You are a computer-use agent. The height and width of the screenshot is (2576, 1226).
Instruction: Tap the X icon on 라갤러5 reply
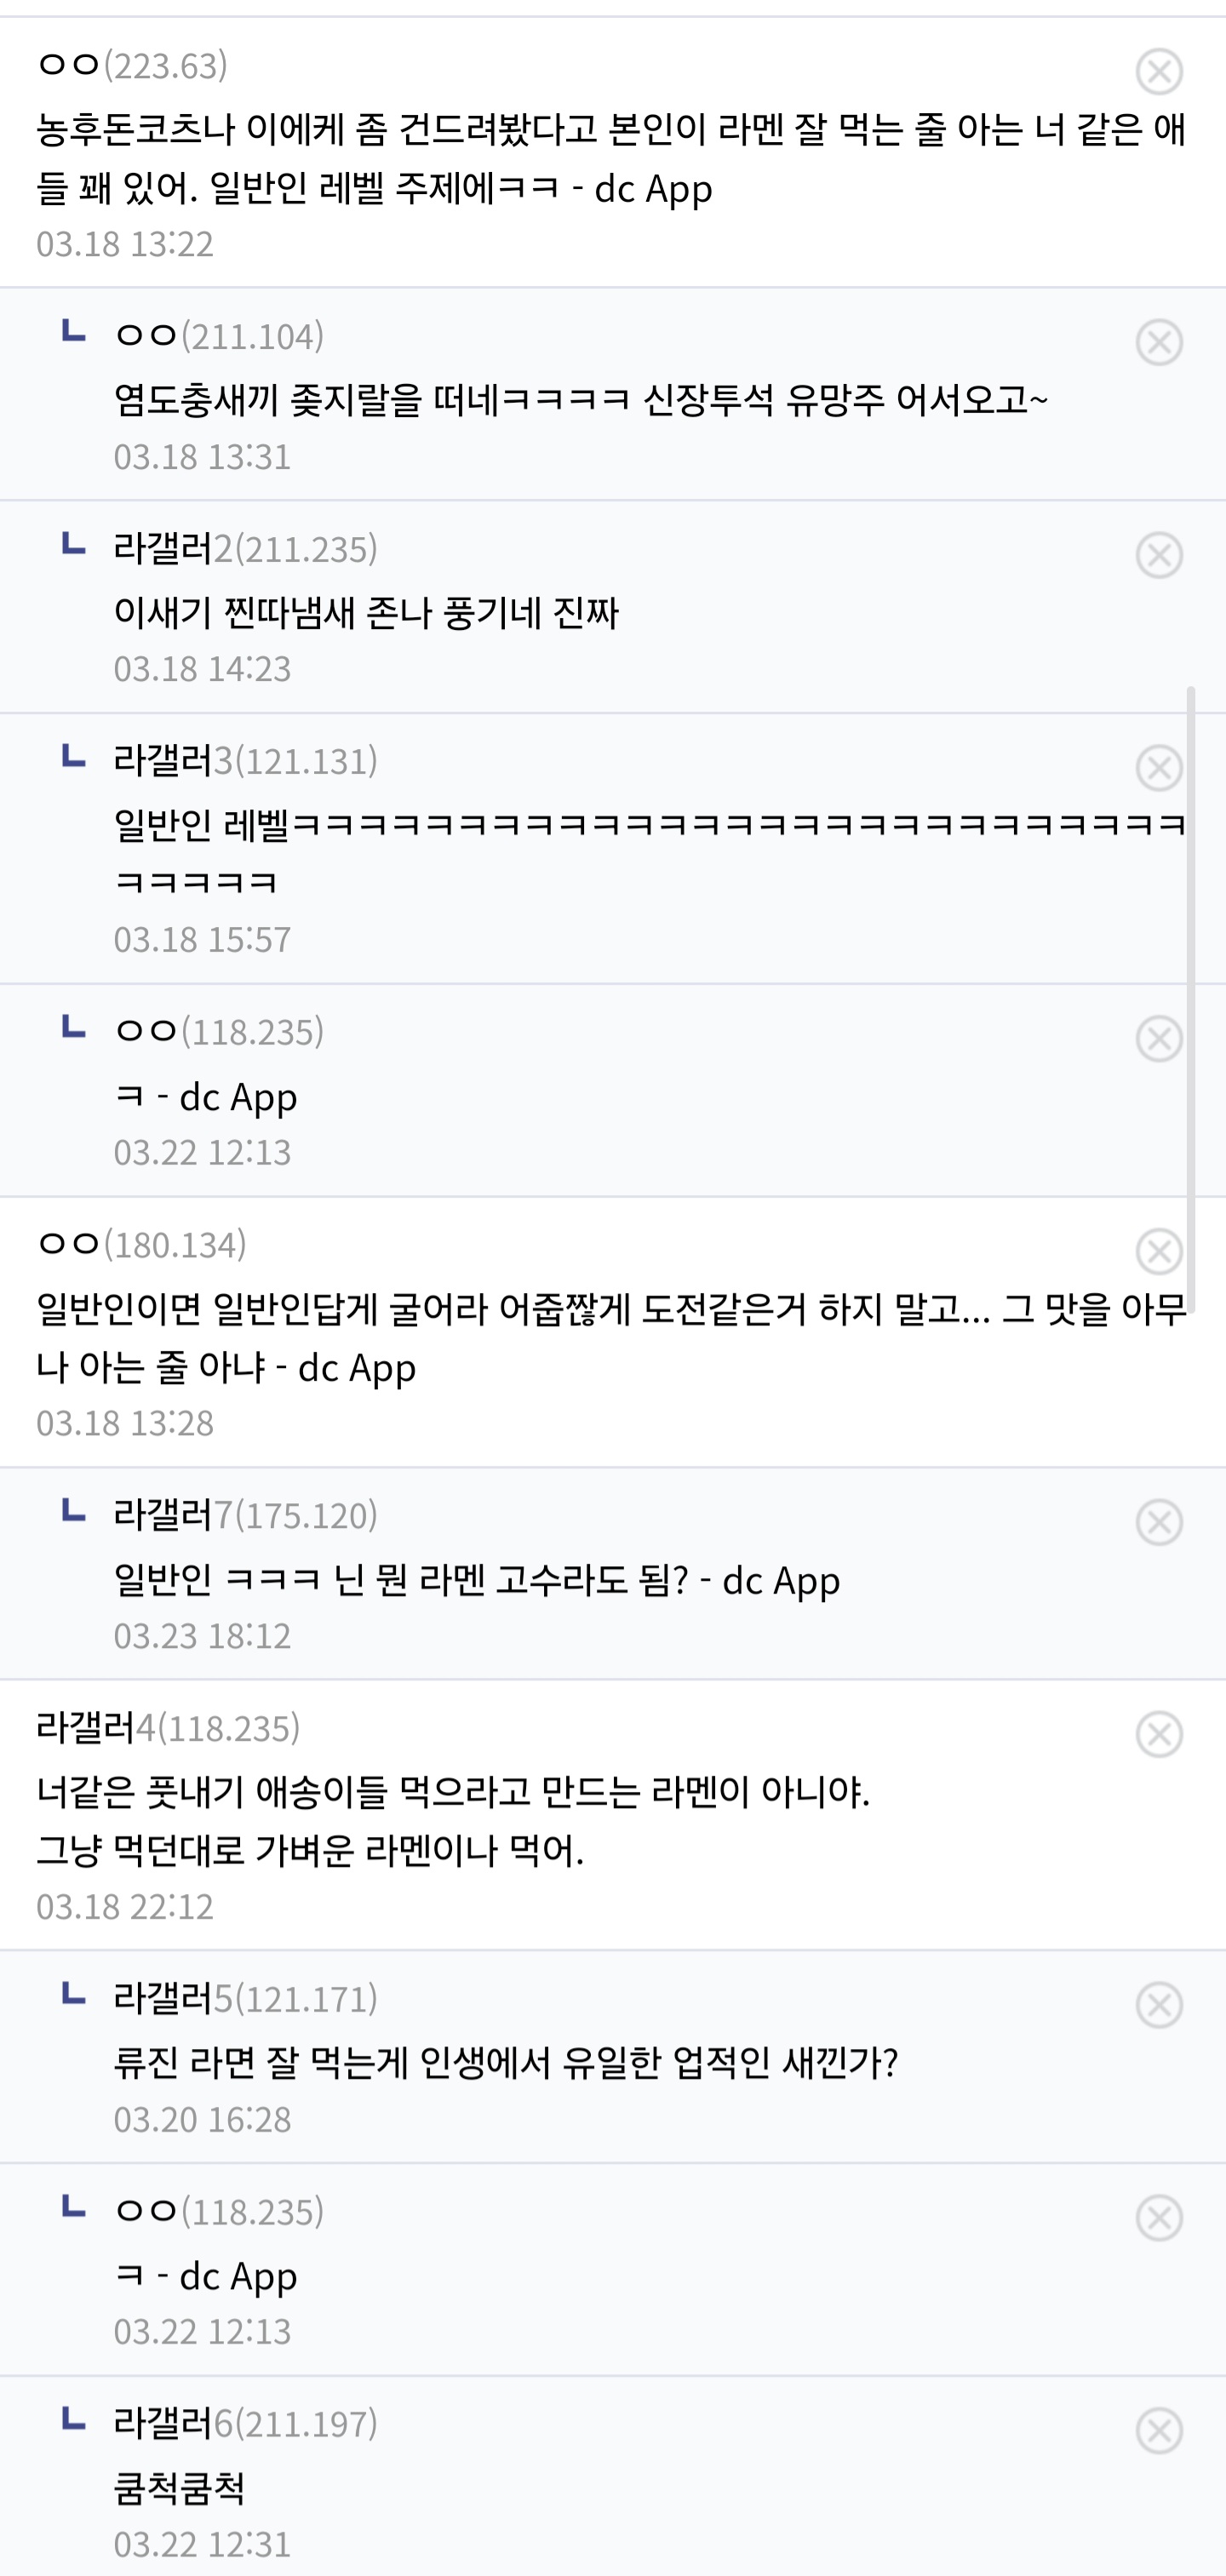[x=1159, y=2006]
